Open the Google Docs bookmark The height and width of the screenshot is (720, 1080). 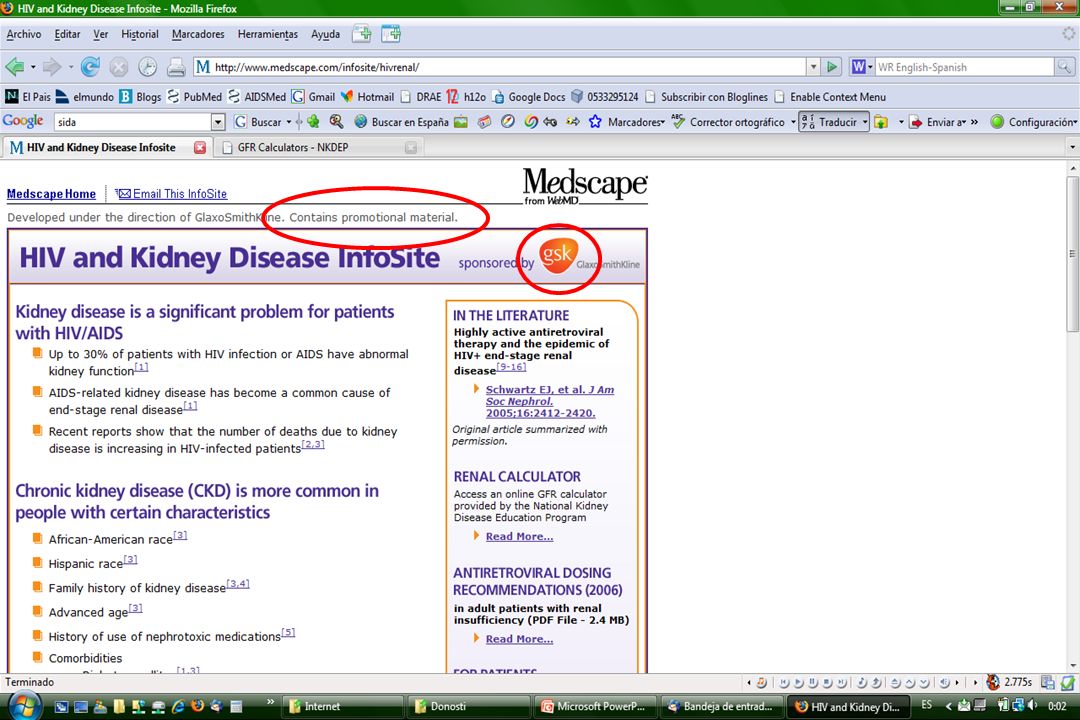[x=528, y=96]
